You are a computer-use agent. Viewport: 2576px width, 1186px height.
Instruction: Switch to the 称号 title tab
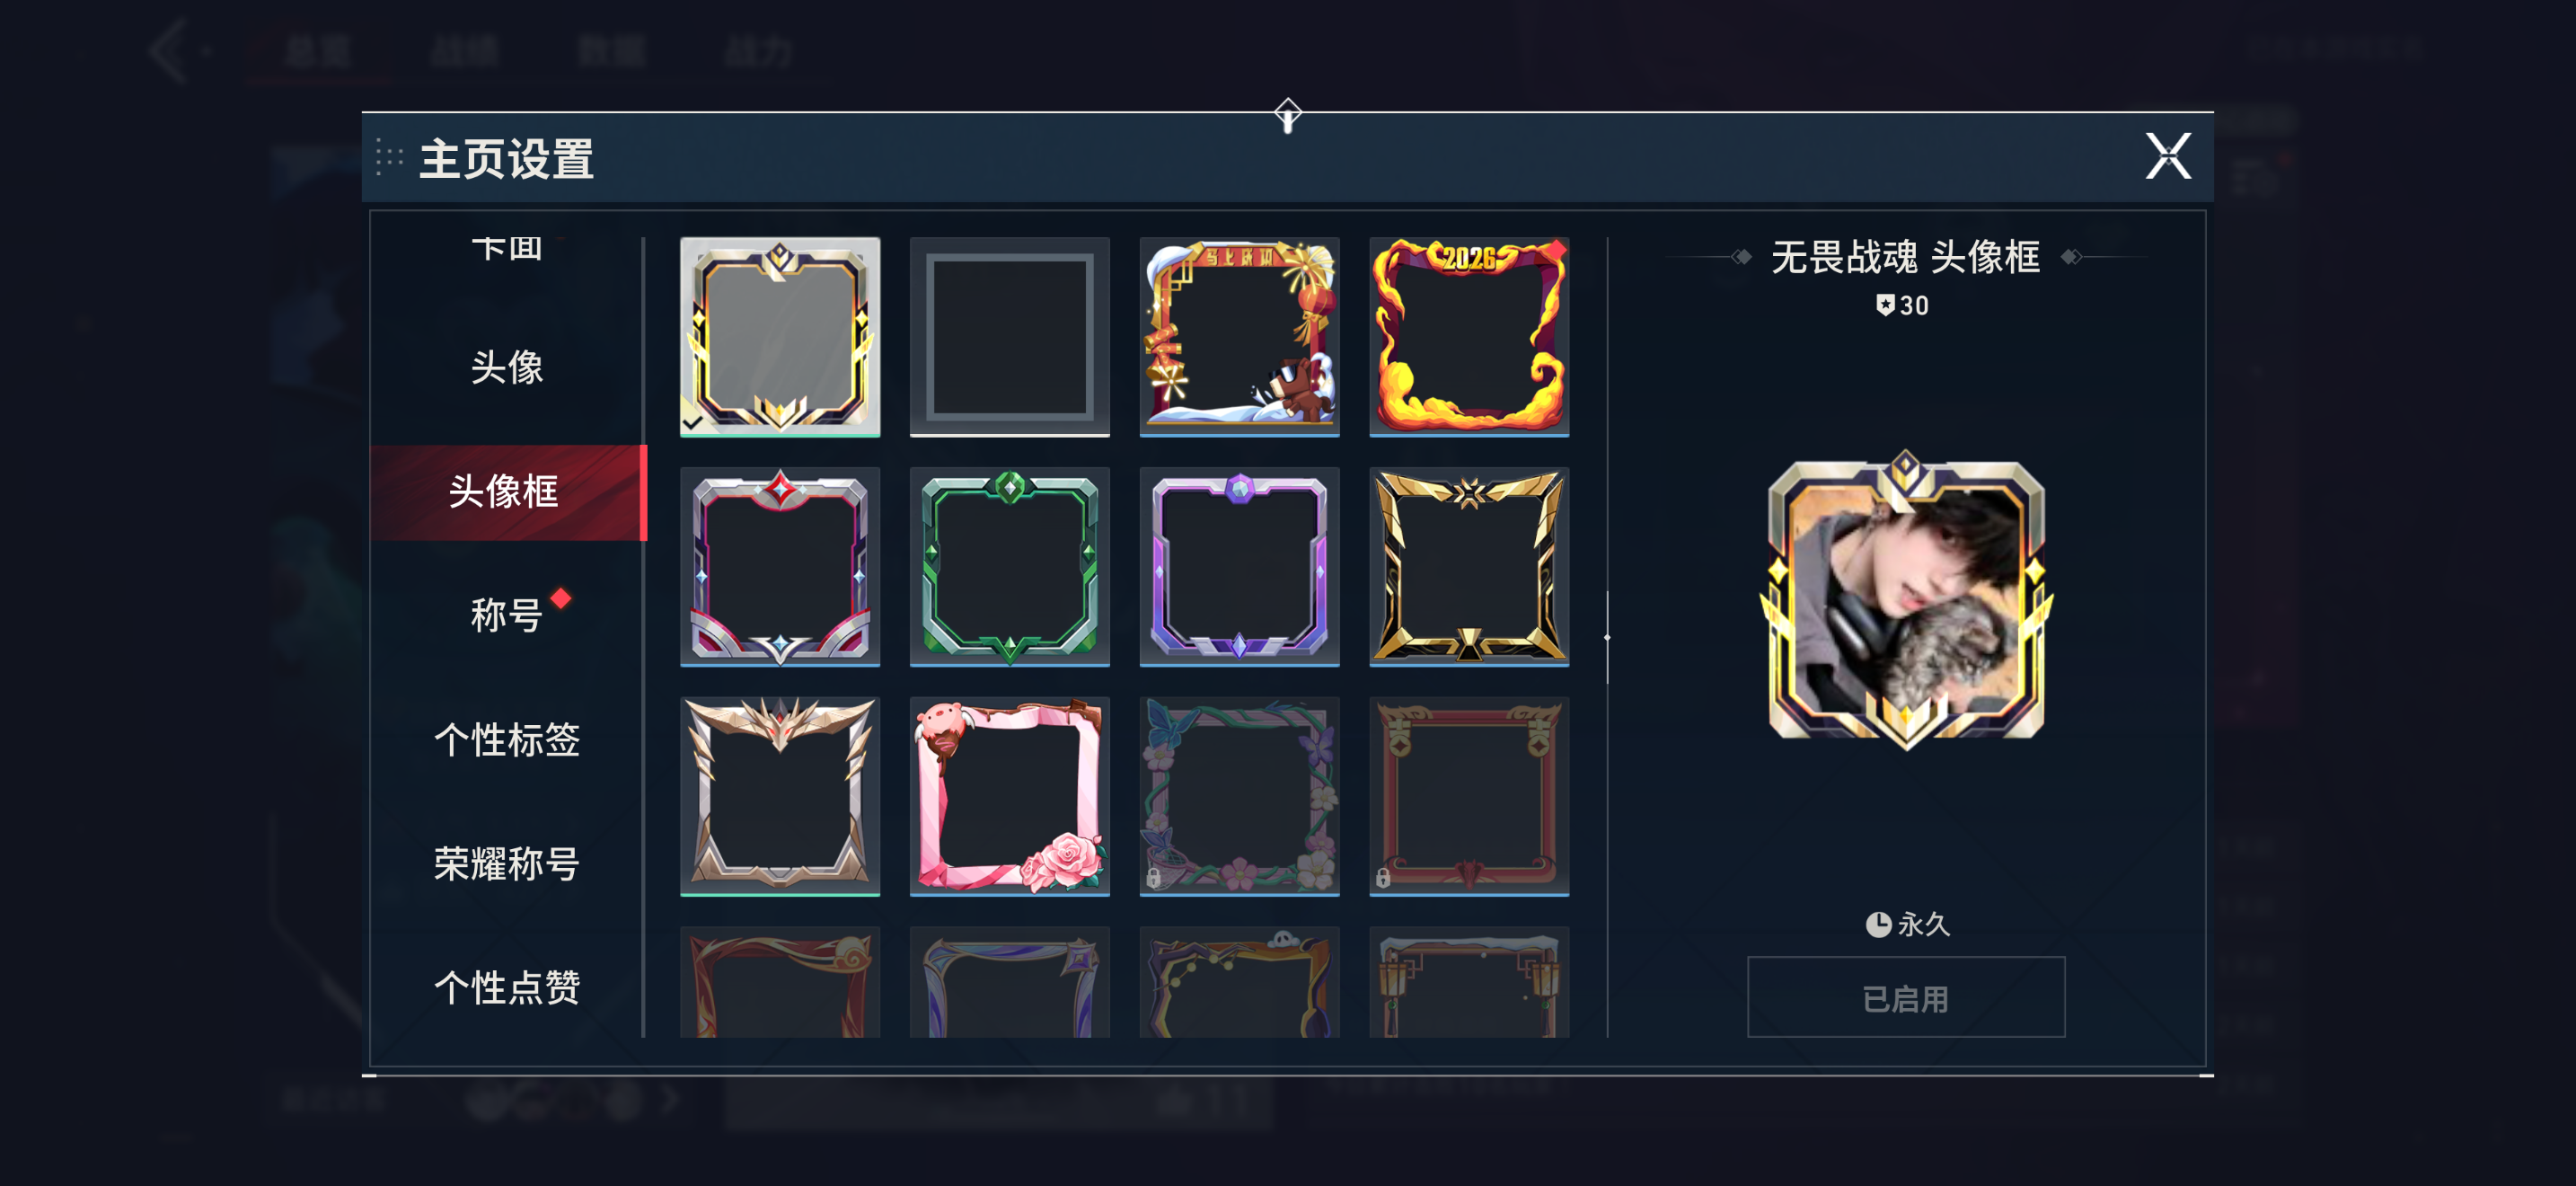(x=507, y=614)
